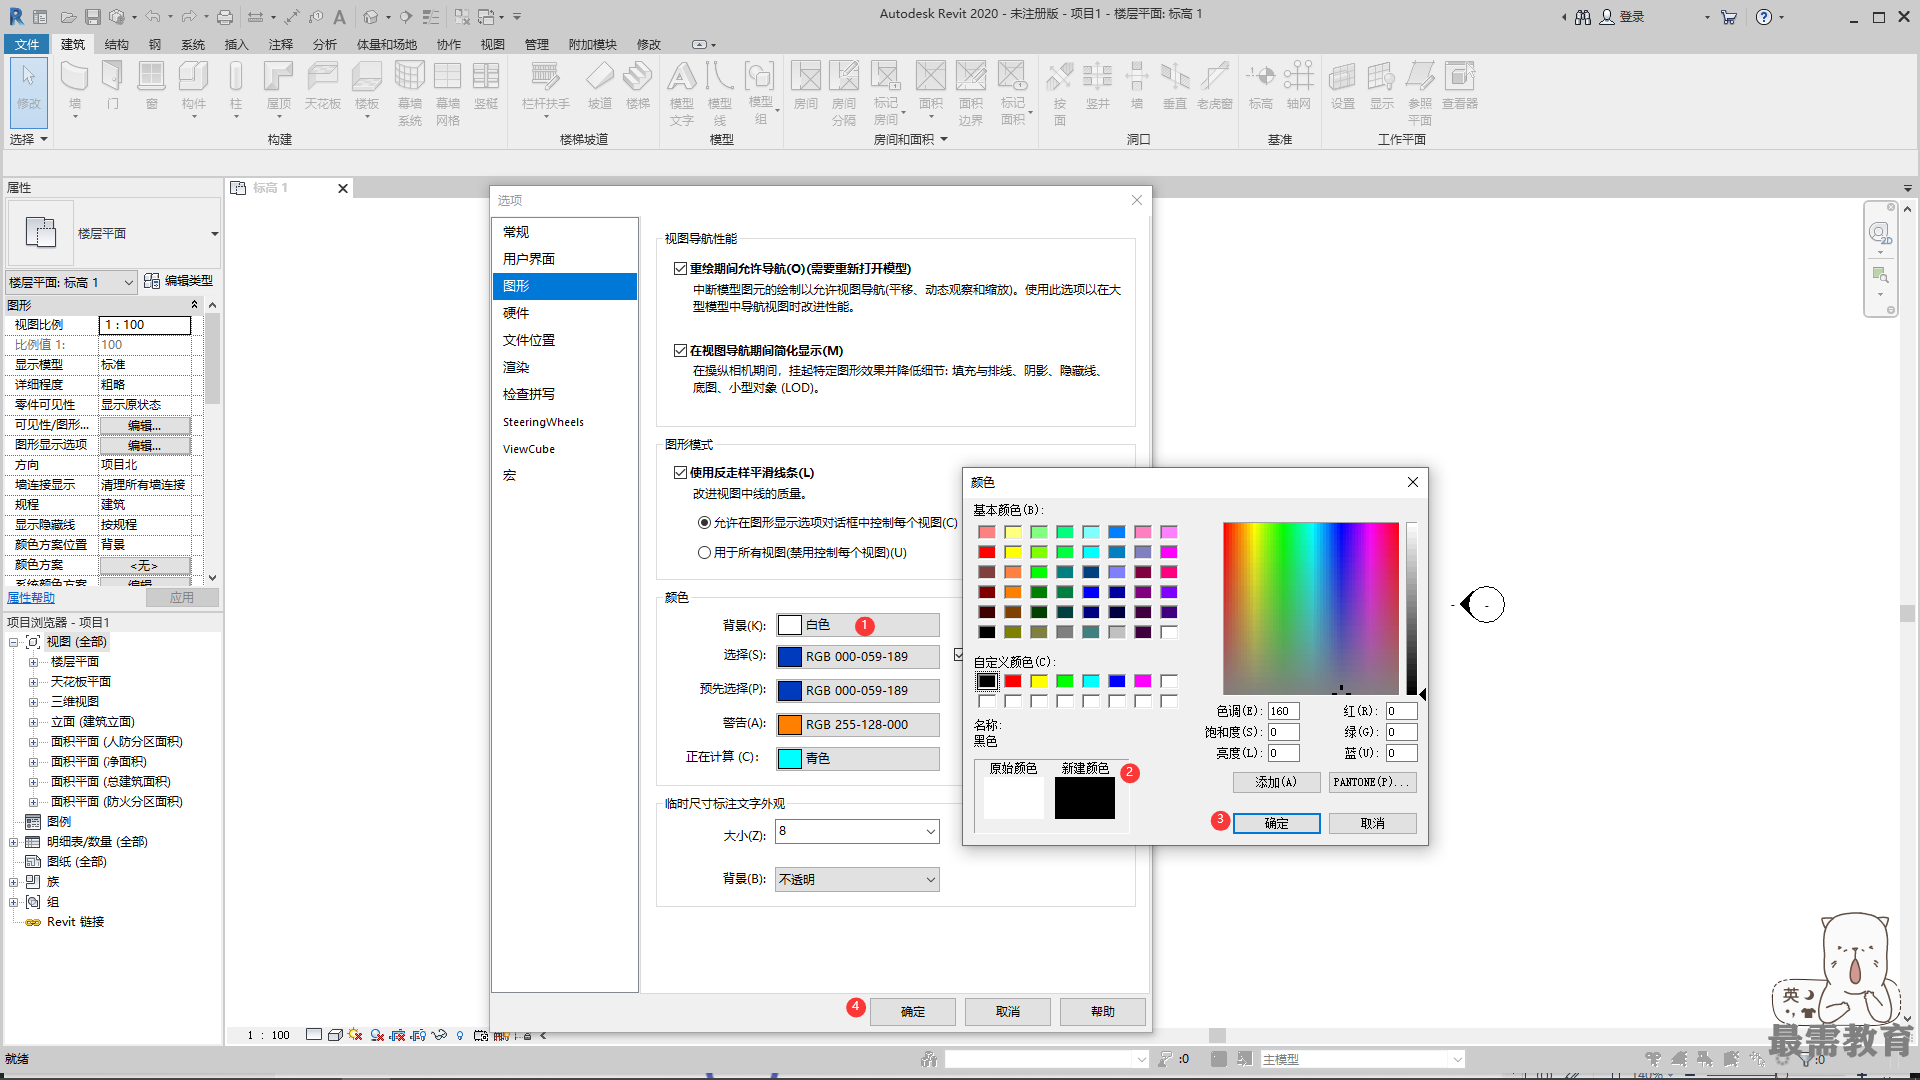Click Edit Type button in Properties
The height and width of the screenshot is (1080, 1920).
(x=178, y=281)
